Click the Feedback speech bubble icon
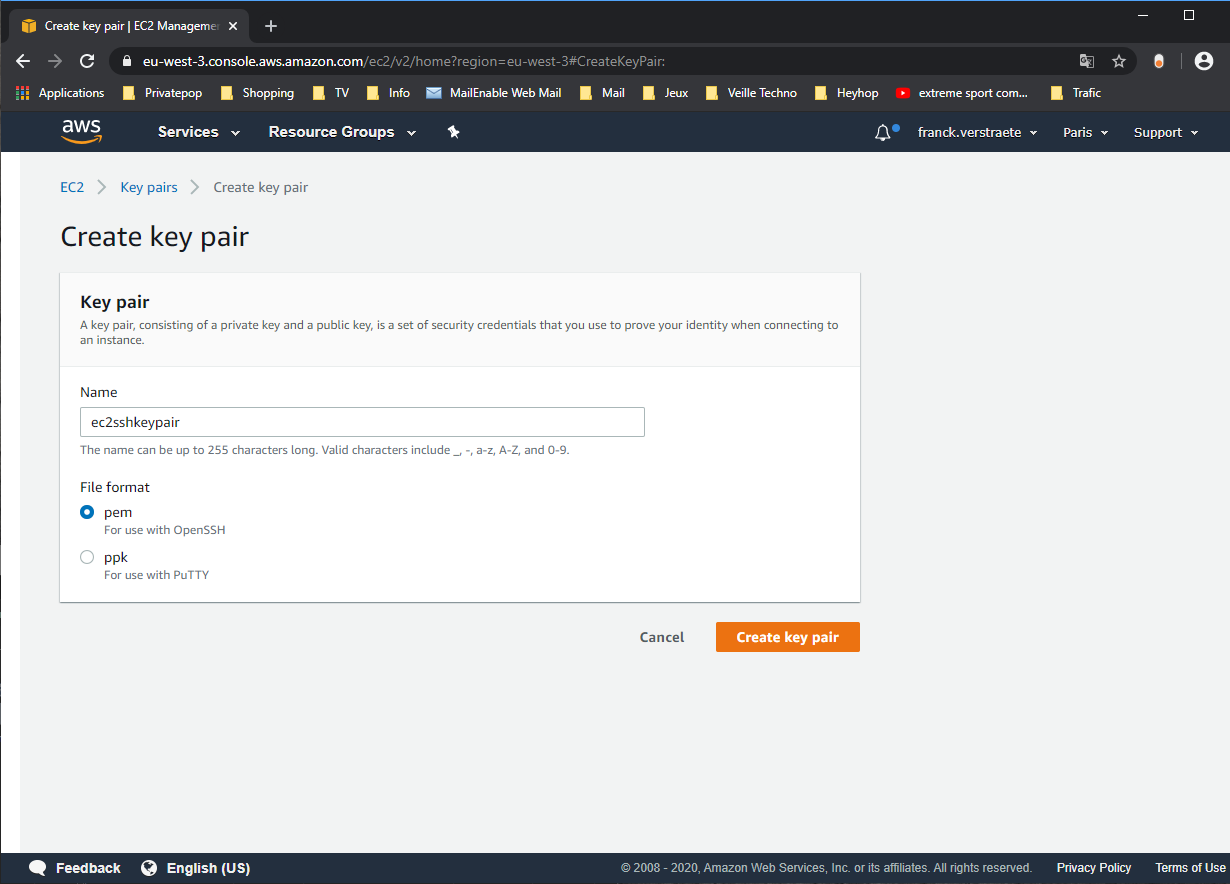The image size is (1230, 884). click(x=38, y=868)
